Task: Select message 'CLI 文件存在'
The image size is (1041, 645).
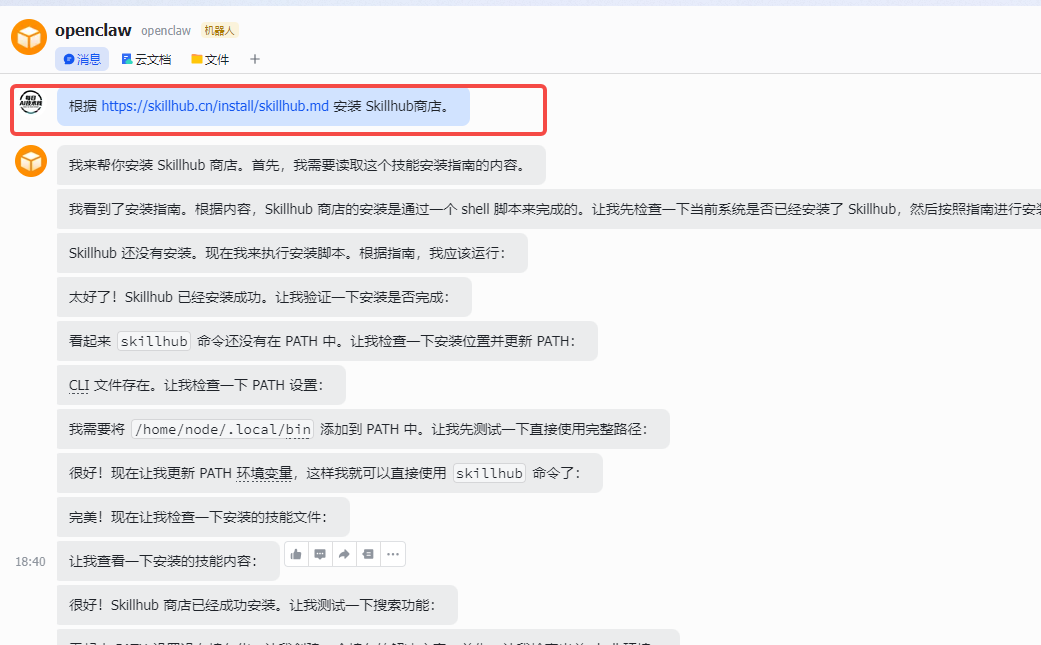Action: [201, 385]
